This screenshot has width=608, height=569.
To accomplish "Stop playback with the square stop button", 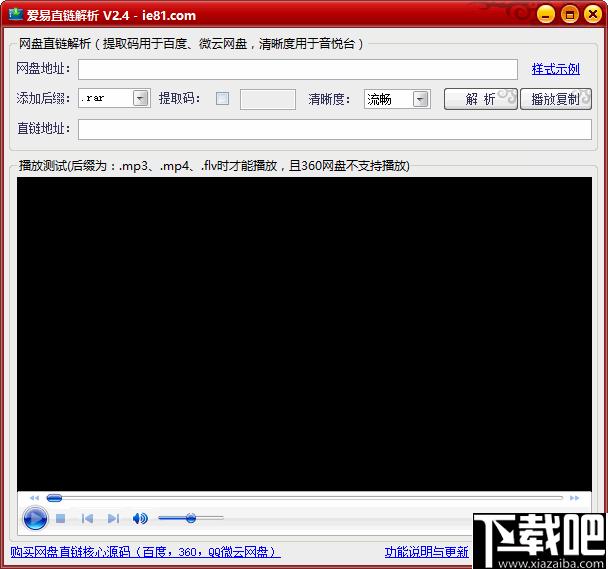I will point(60,519).
